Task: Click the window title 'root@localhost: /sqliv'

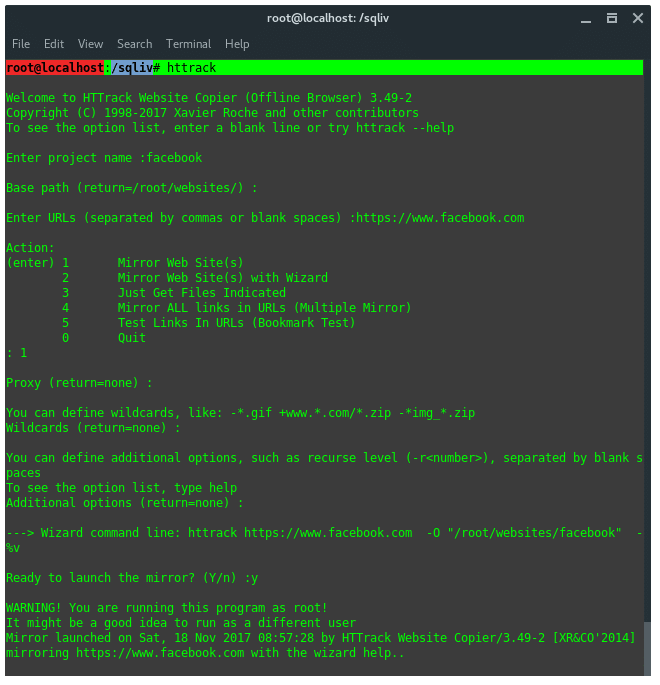Action: (x=328, y=18)
